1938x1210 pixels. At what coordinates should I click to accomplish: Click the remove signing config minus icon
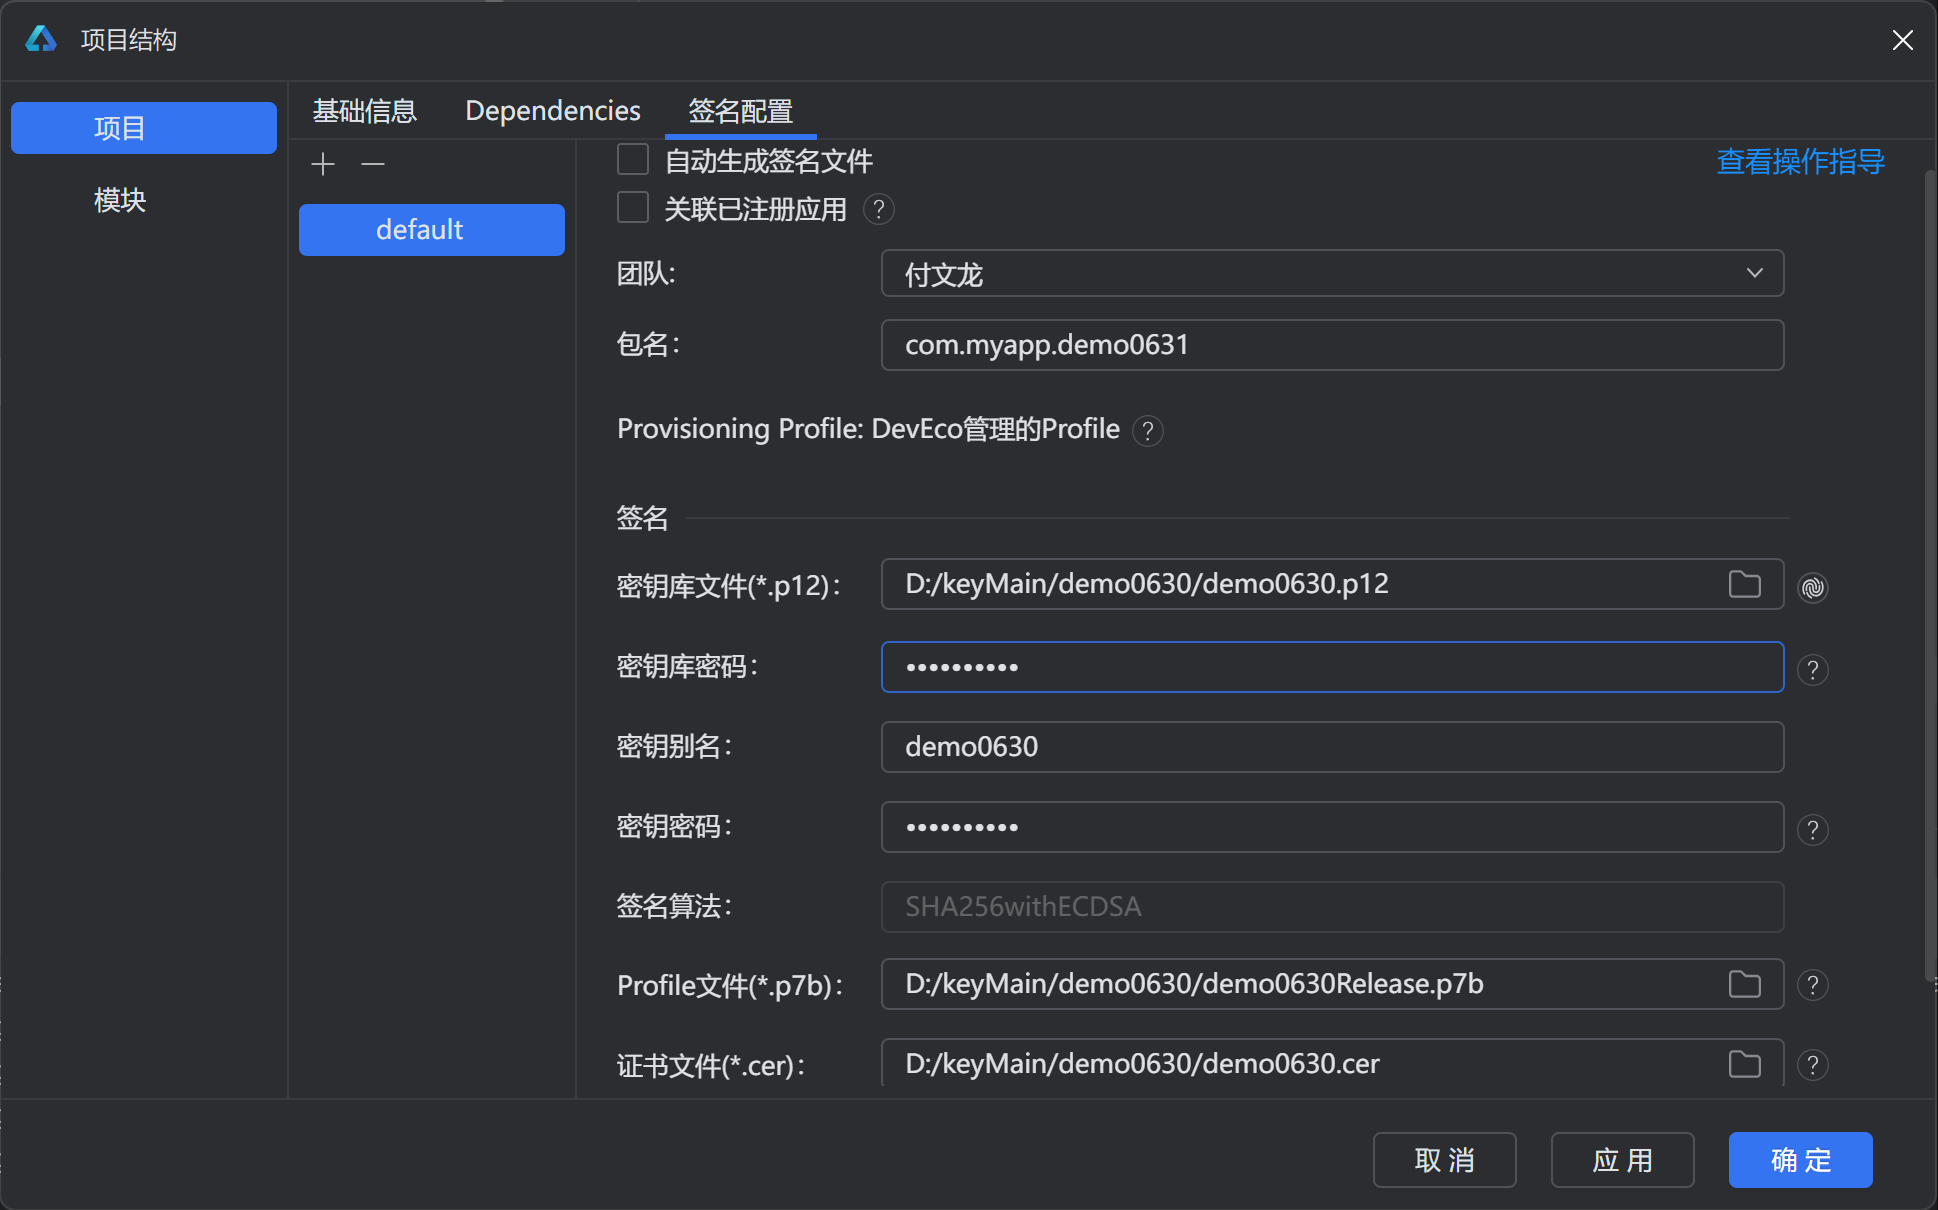373,164
